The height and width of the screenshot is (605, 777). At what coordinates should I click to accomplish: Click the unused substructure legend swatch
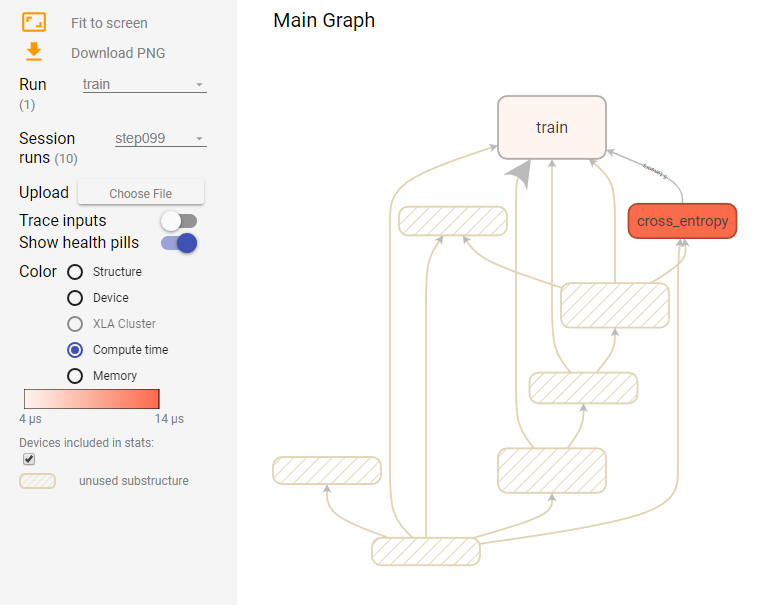pyautogui.click(x=37, y=481)
